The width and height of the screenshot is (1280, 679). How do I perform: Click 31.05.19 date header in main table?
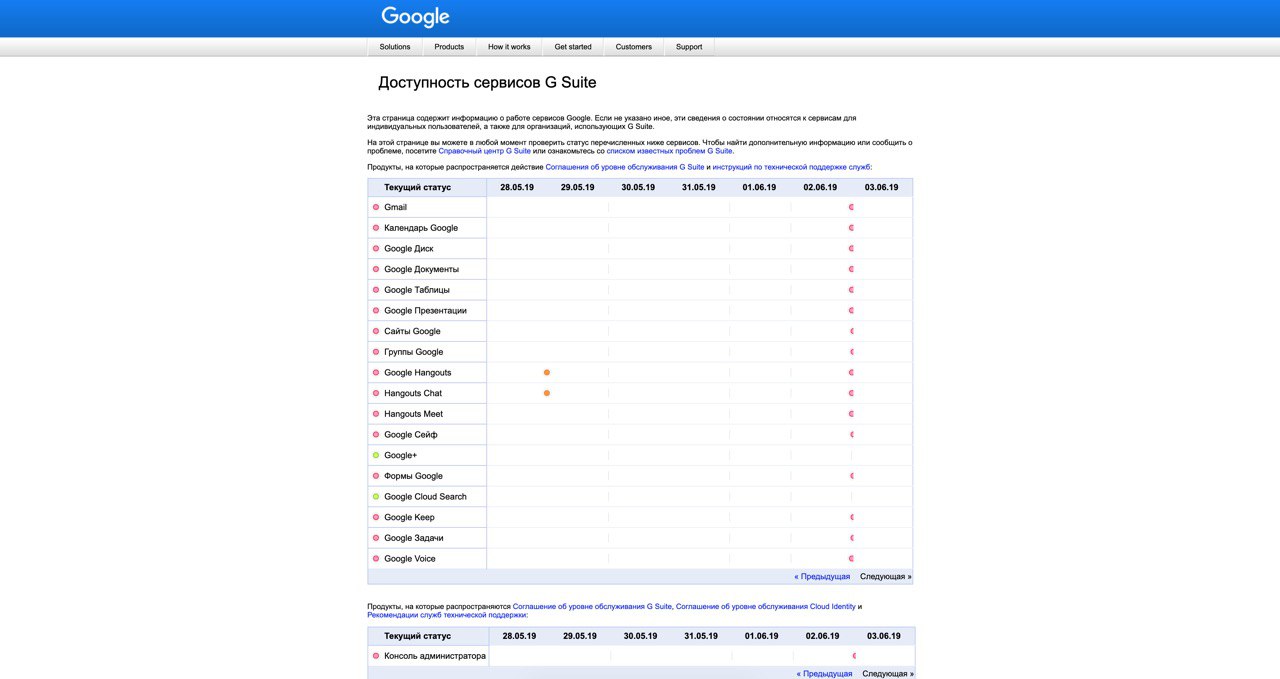(699, 187)
